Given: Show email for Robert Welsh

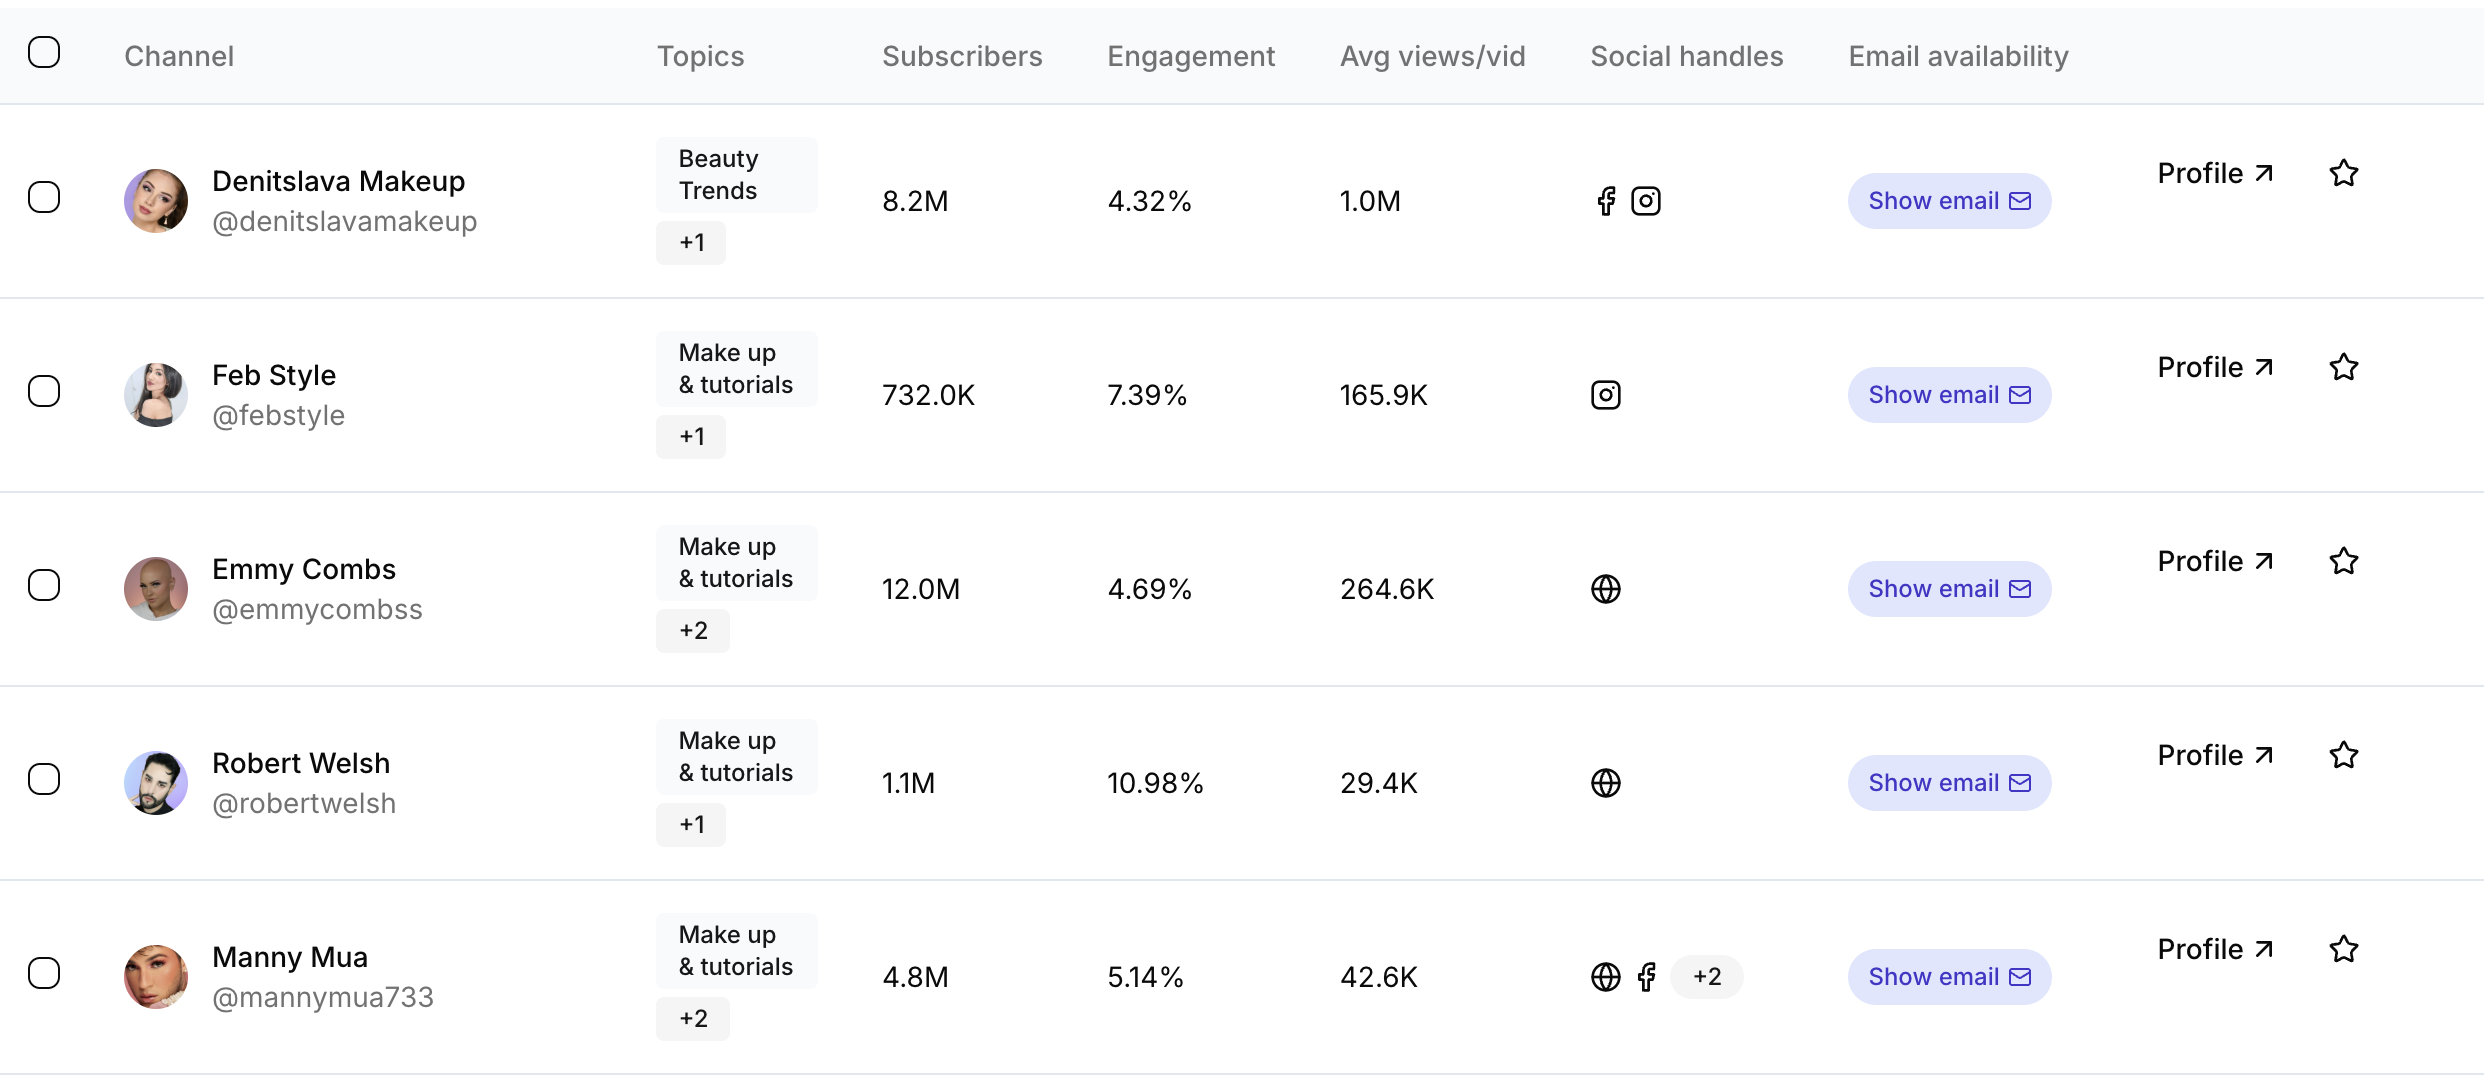Looking at the screenshot, I should point(1948,782).
